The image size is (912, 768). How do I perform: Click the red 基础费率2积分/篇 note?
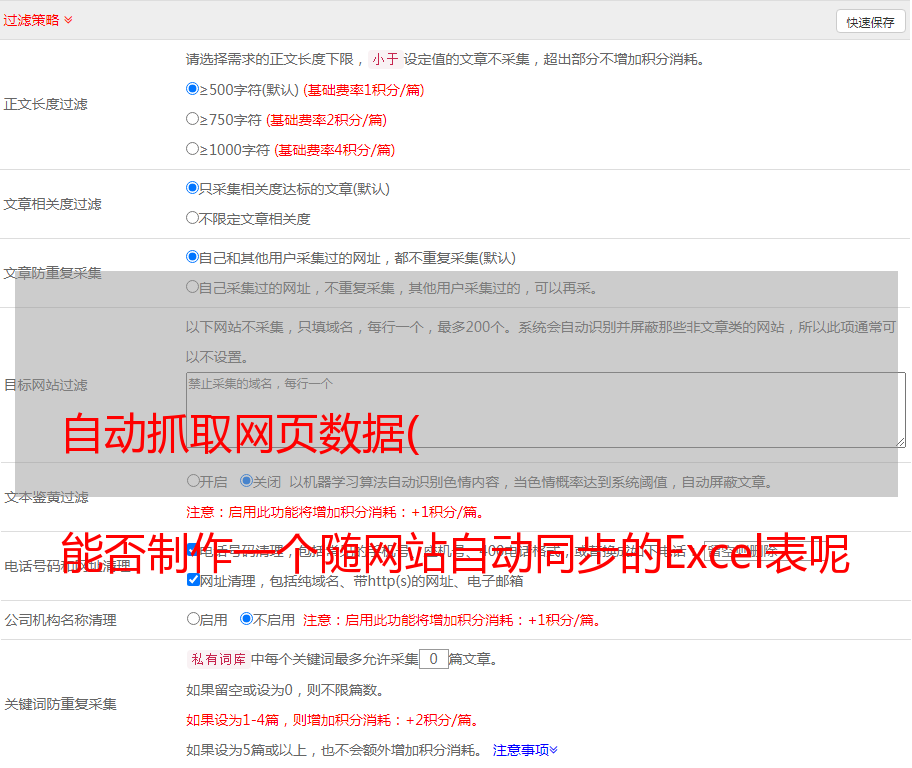pos(326,120)
